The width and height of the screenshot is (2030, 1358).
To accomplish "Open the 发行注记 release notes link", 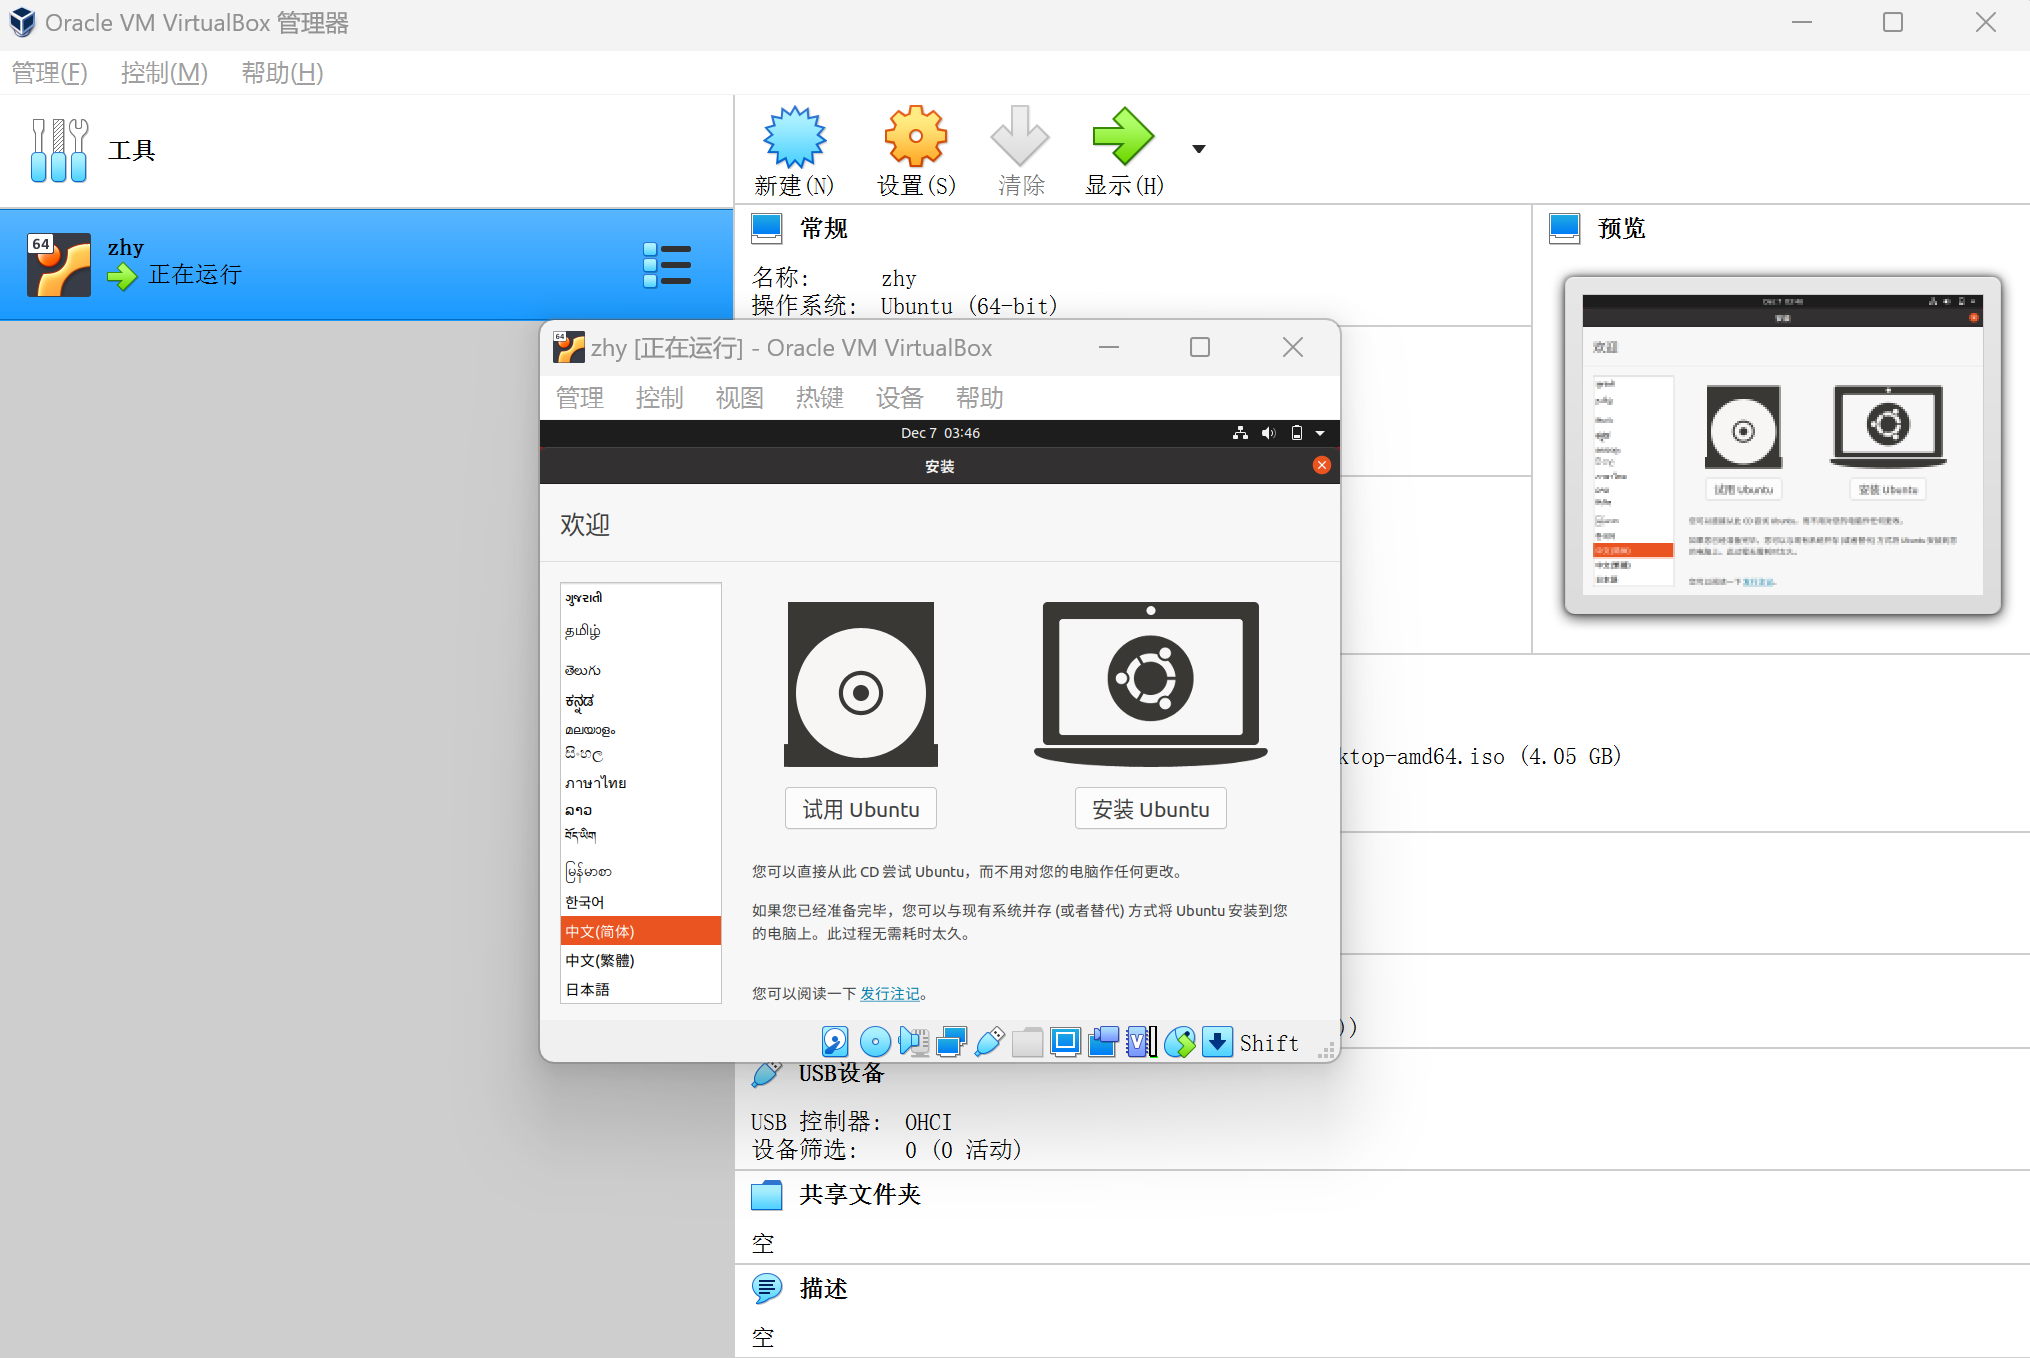I will [x=890, y=994].
